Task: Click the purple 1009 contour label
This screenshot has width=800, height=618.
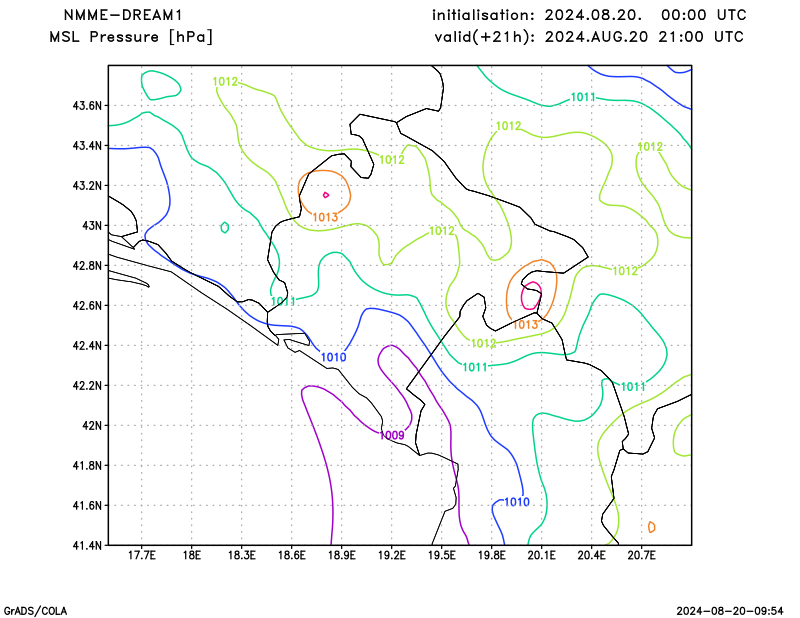Action: click(x=392, y=435)
